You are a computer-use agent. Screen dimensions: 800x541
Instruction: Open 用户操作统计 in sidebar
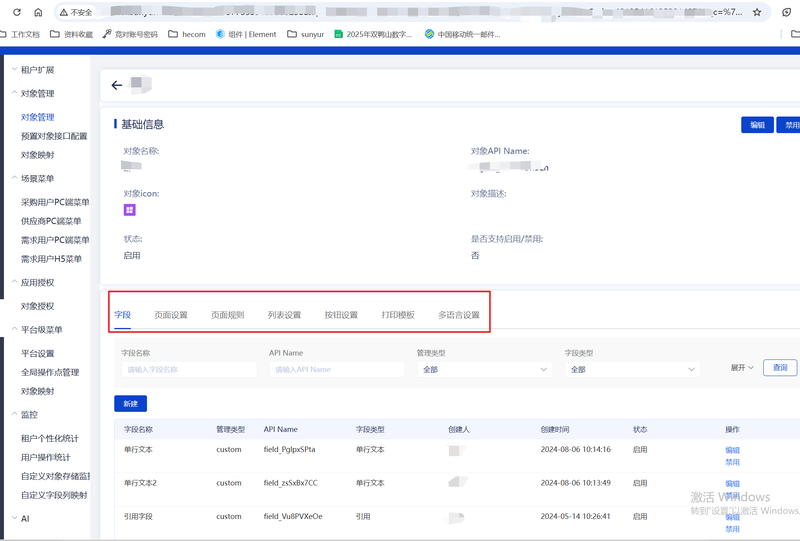pos(46,457)
